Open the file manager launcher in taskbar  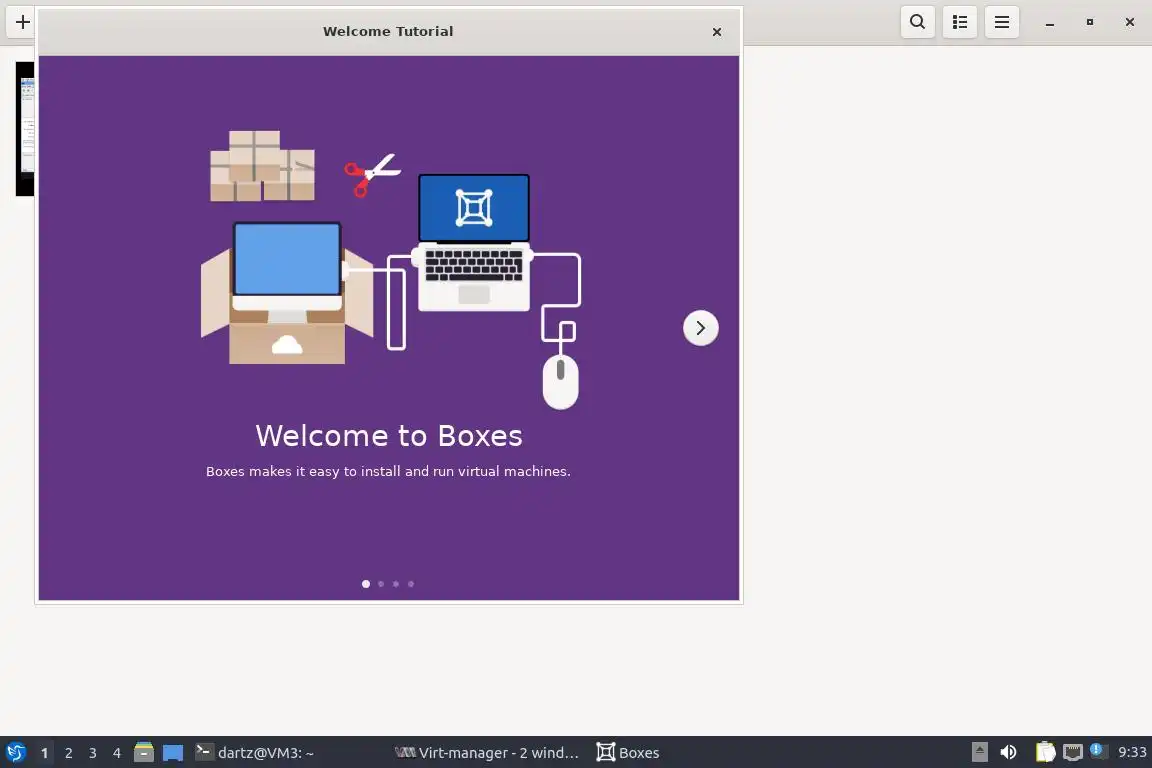tap(144, 753)
